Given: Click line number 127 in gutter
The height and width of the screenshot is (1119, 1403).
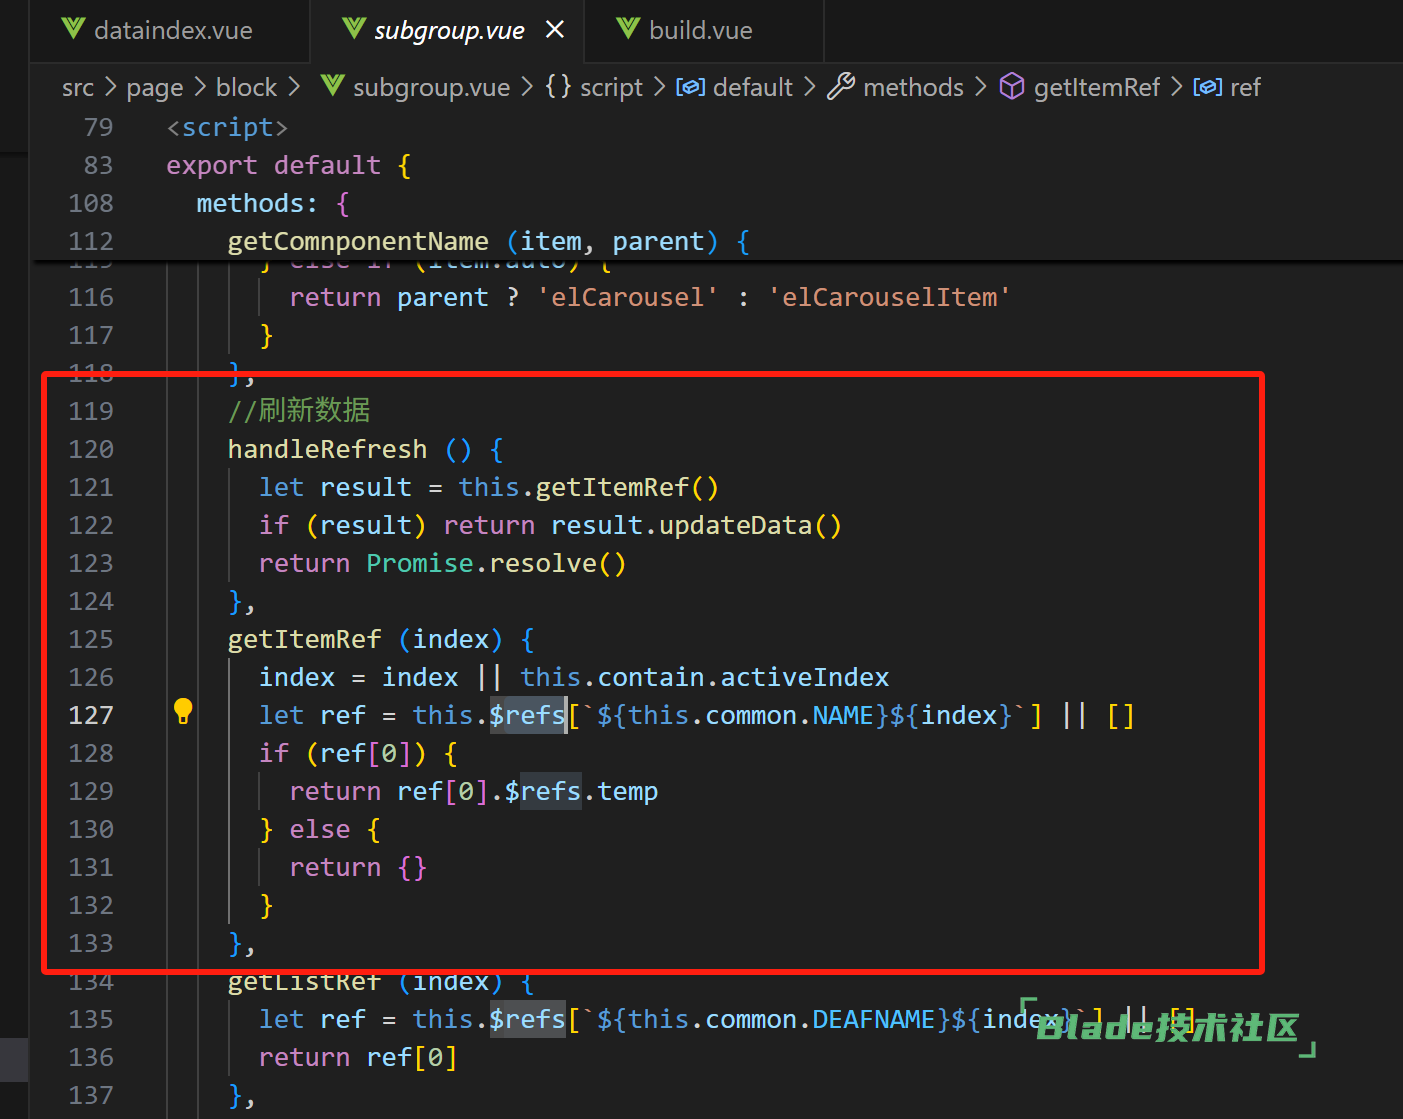Looking at the screenshot, I should [x=91, y=715].
